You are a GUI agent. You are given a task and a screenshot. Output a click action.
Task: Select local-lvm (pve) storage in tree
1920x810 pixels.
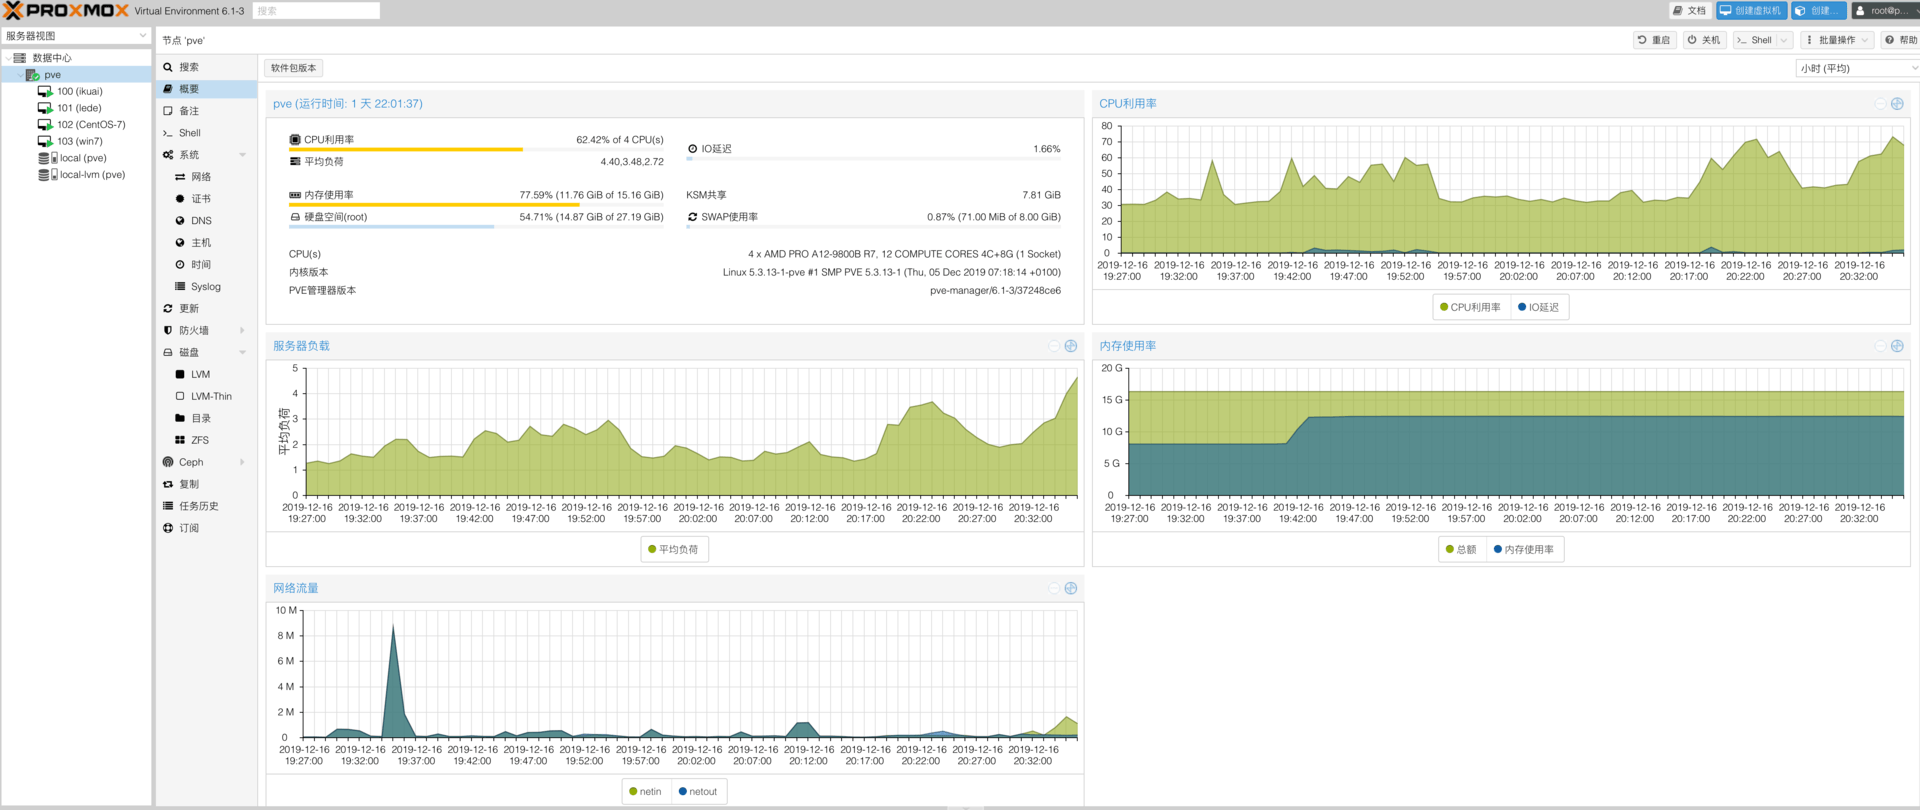click(76, 175)
